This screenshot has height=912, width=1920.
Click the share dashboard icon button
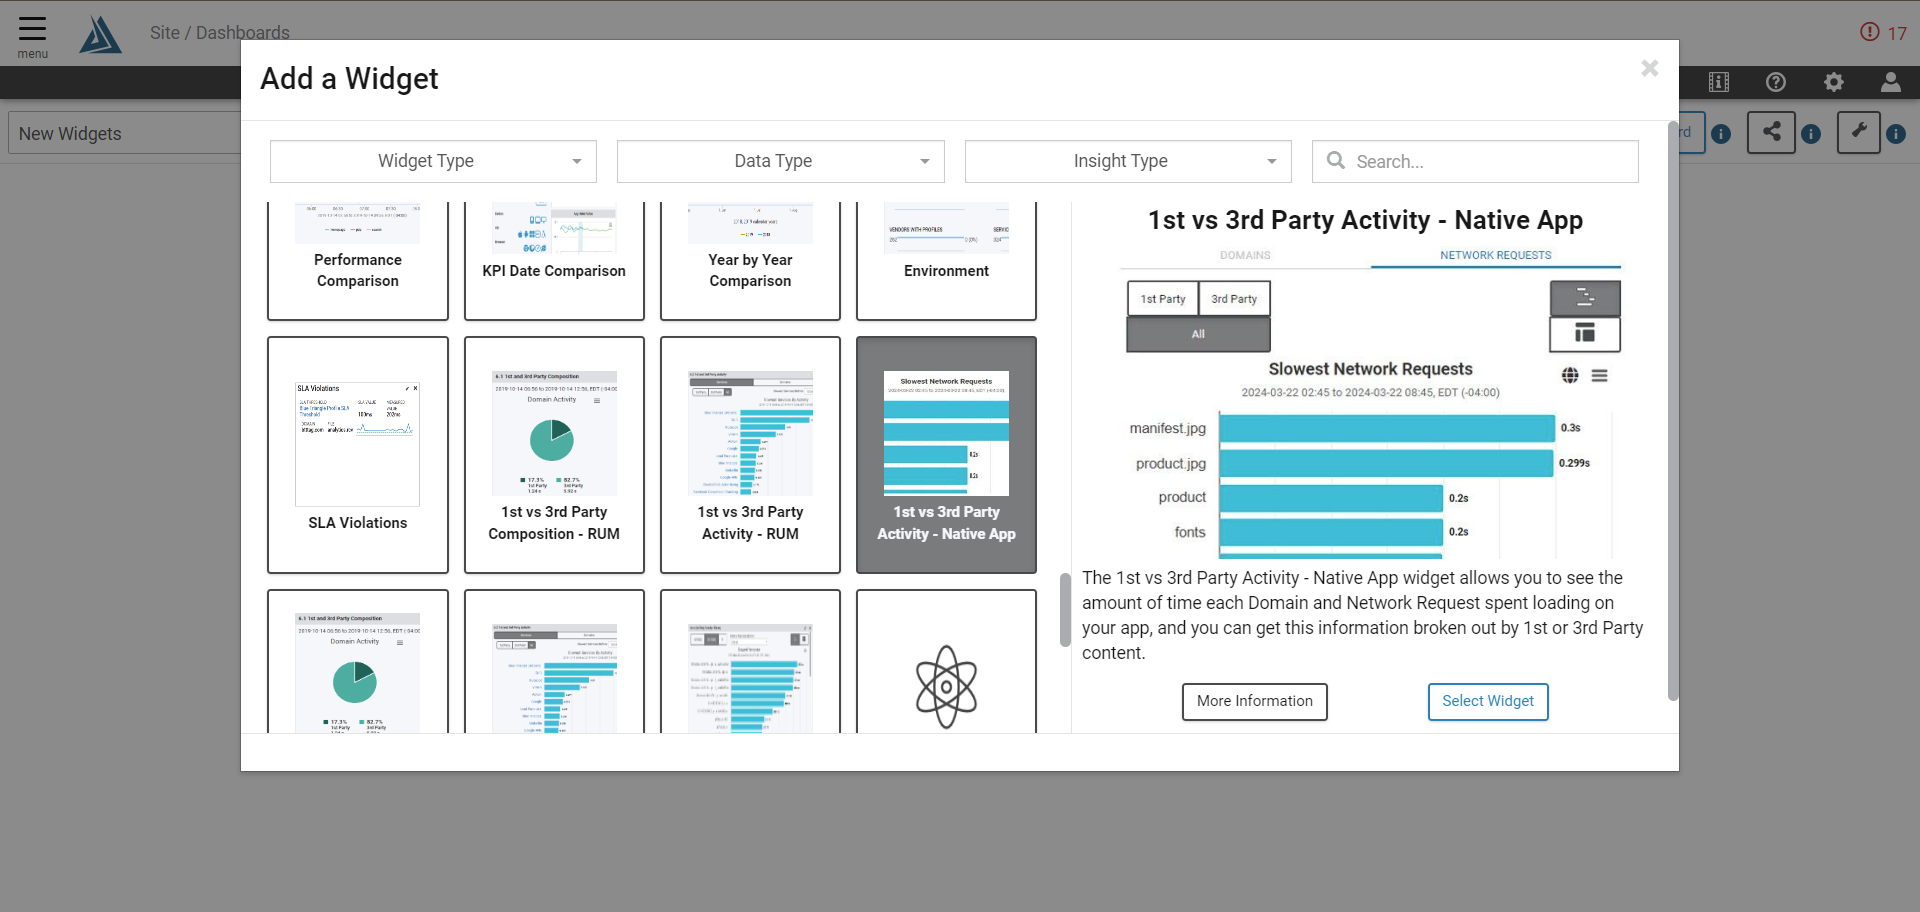[1771, 132]
